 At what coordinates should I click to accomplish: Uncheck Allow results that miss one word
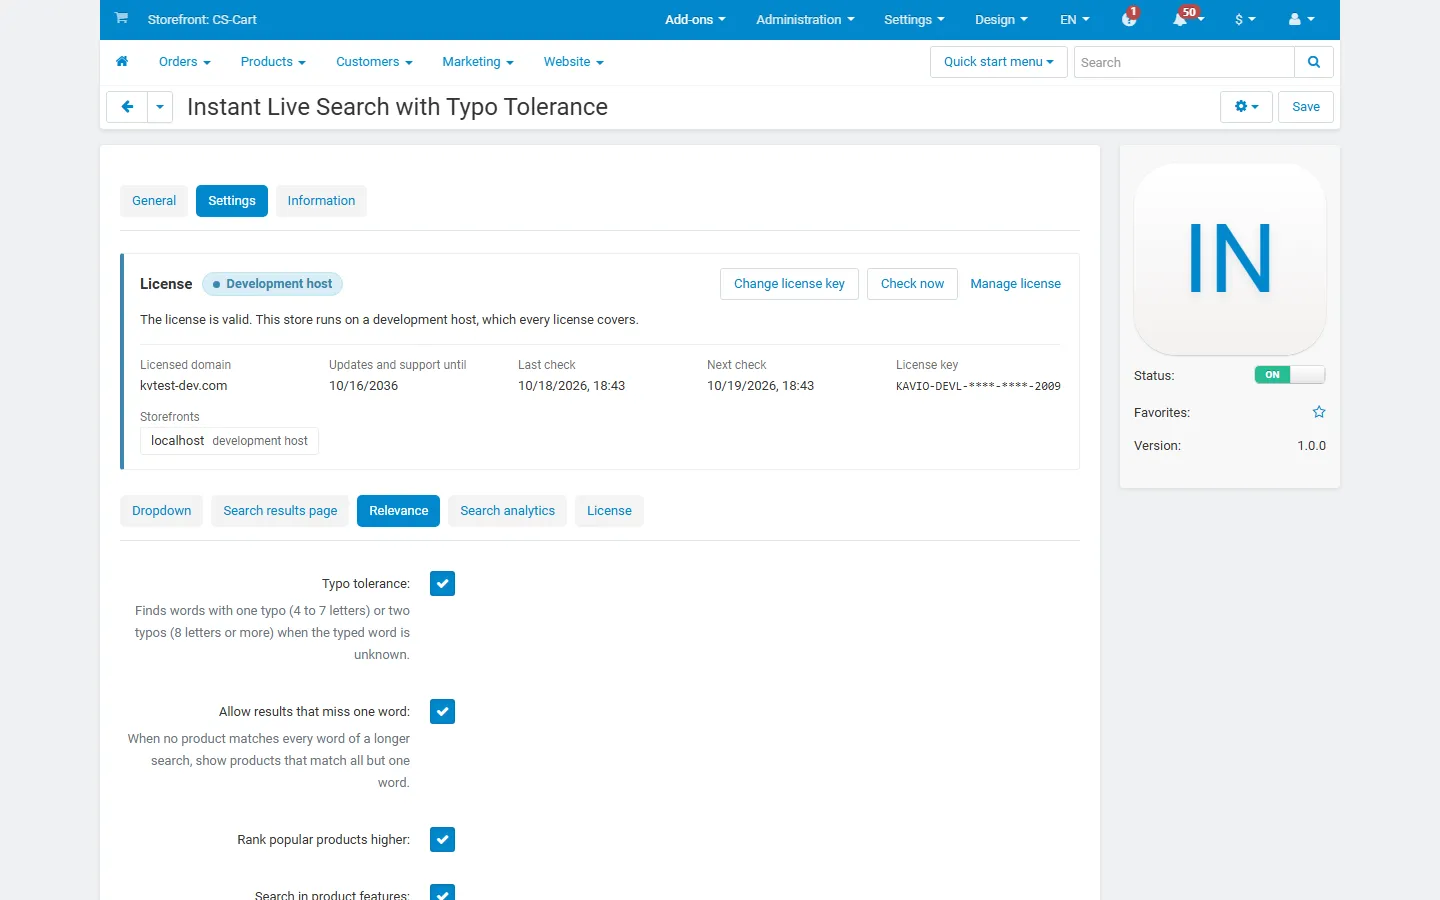442,711
